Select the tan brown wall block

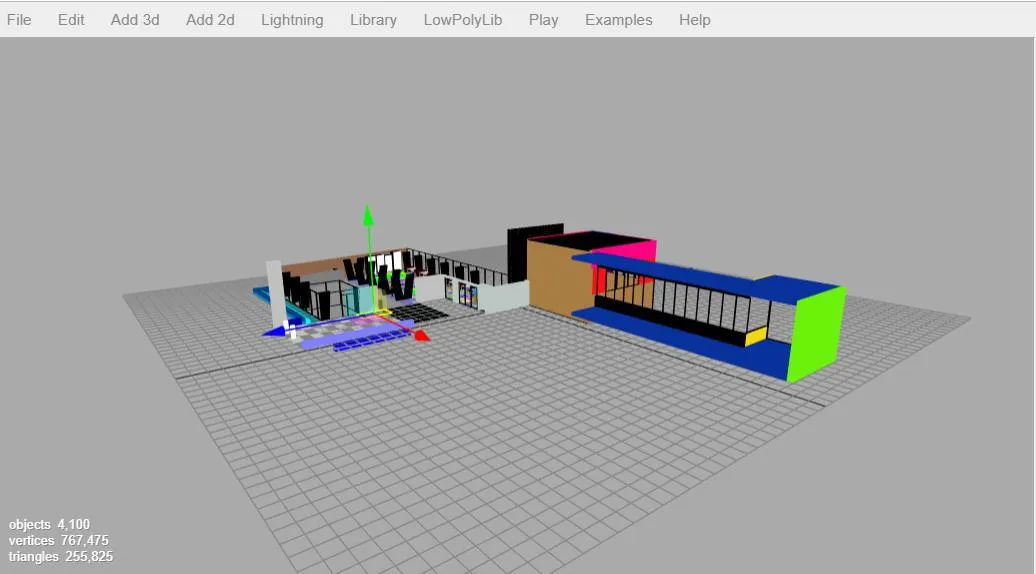click(558, 279)
